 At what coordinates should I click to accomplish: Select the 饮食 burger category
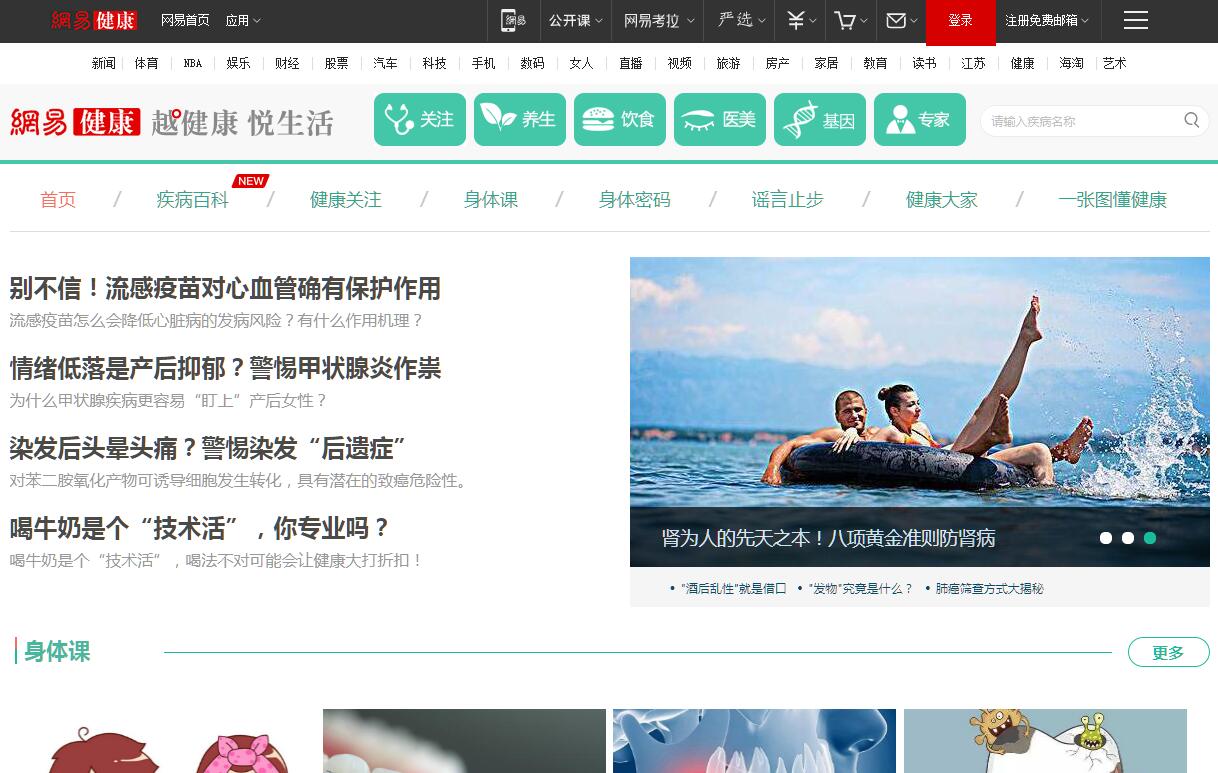pos(620,120)
